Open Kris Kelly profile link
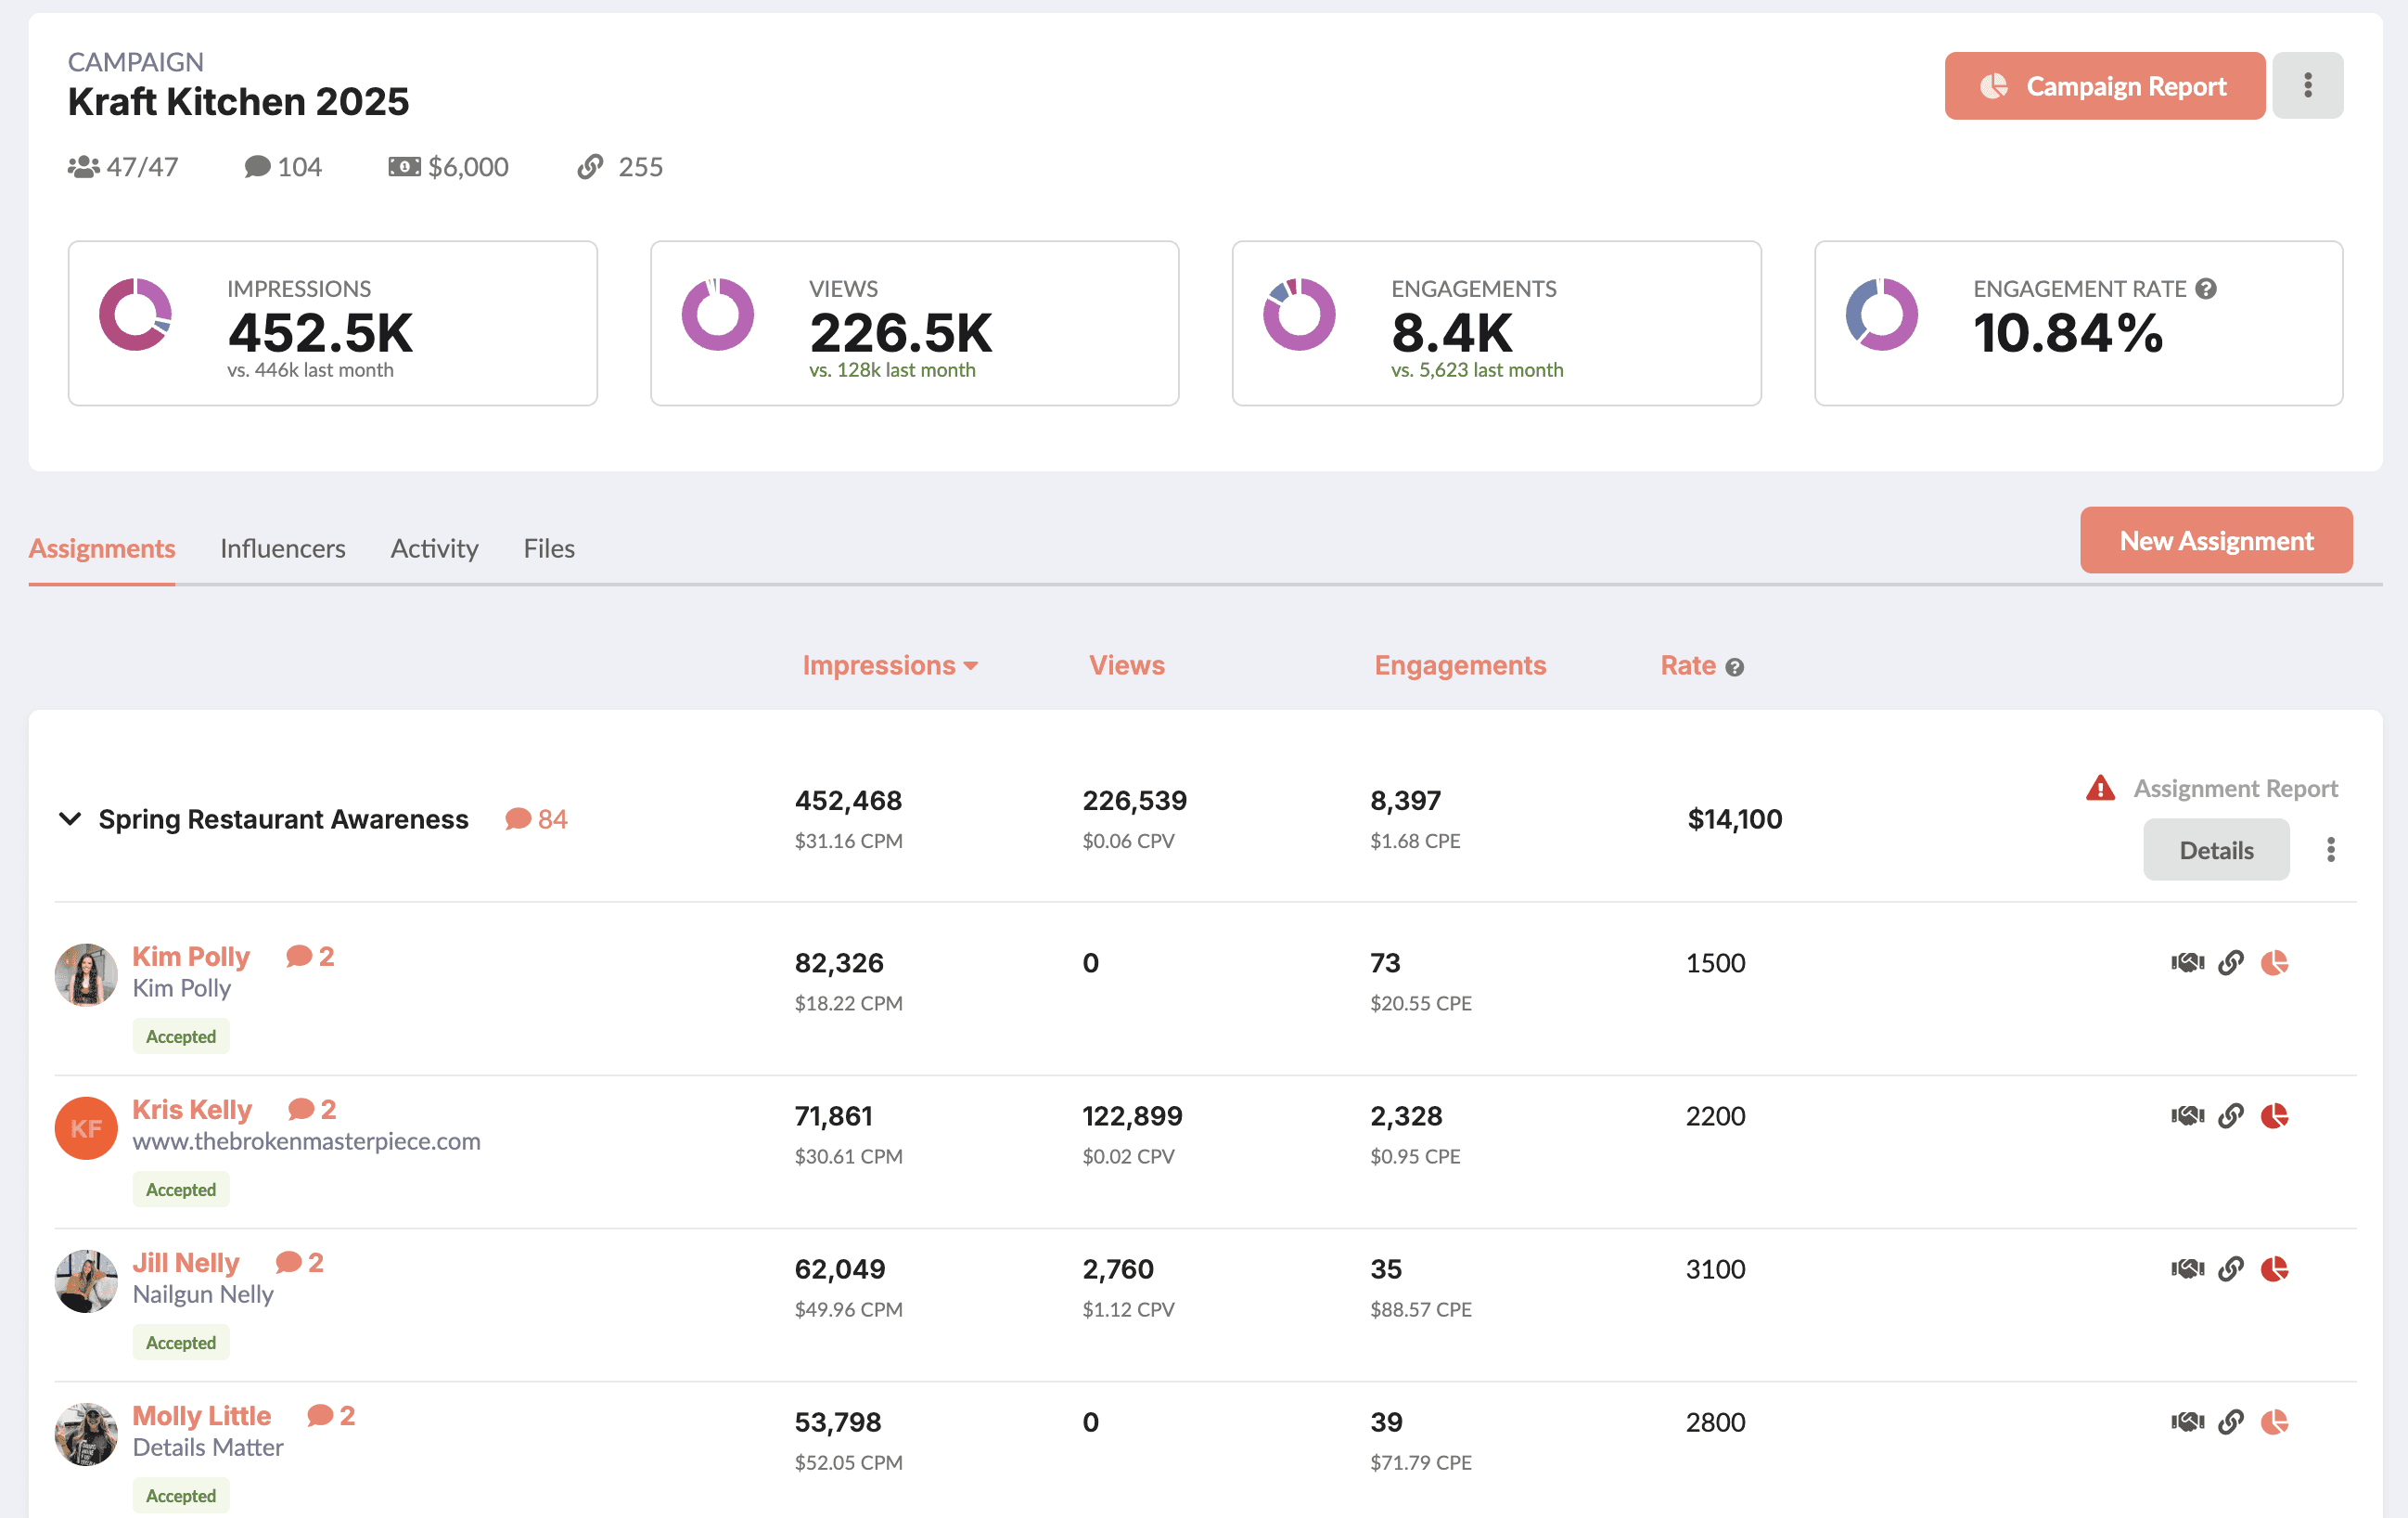 point(192,1109)
